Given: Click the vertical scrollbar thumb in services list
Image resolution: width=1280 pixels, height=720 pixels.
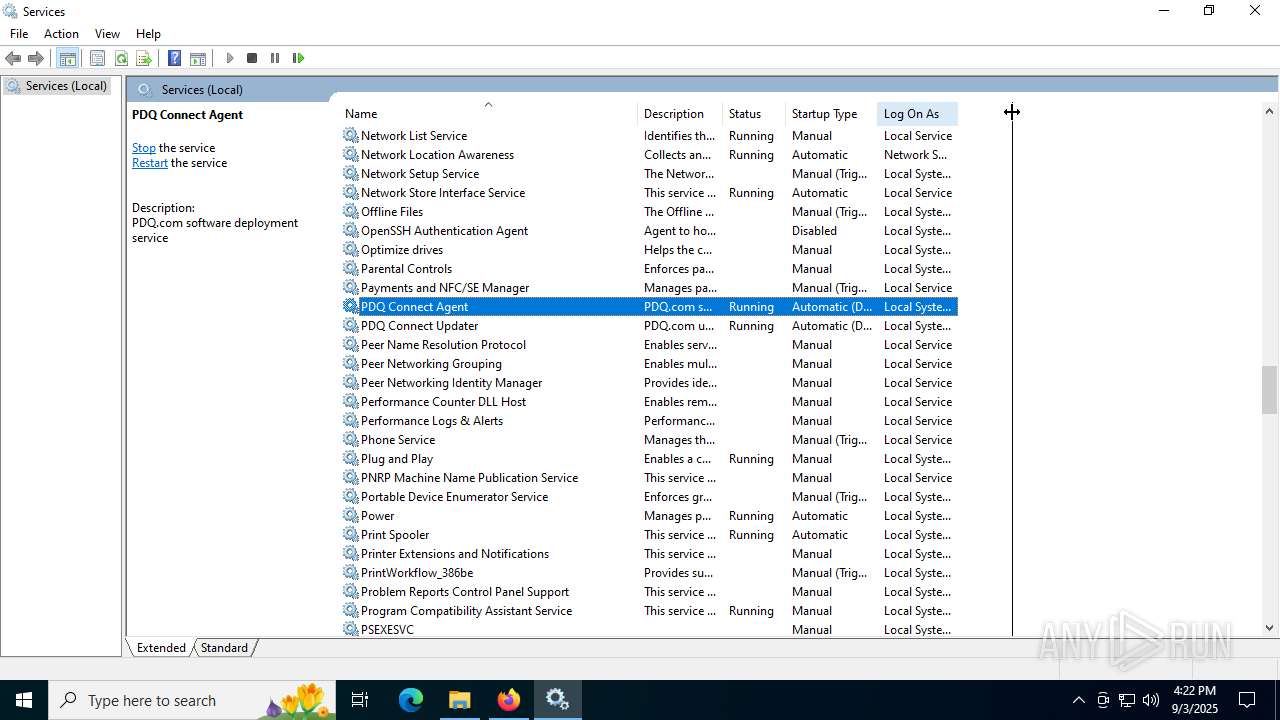Looking at the screenshot, I should (x=1269, y=389).
